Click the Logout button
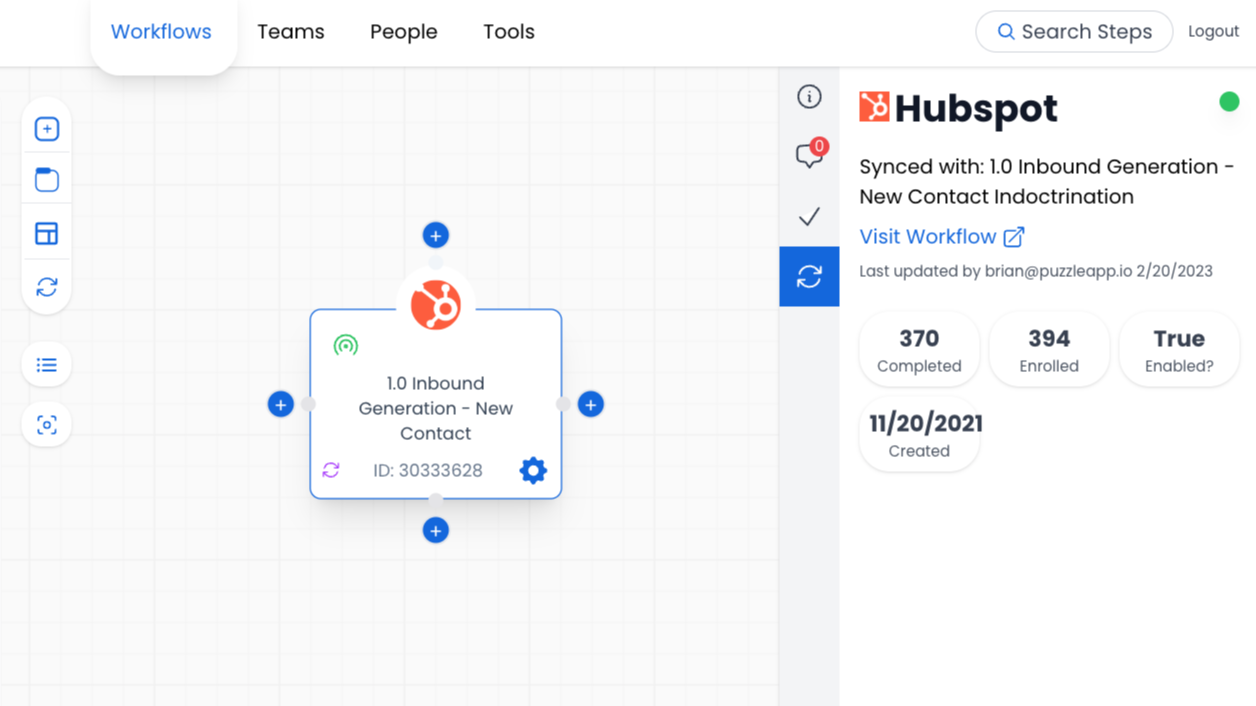The height and width of the screenshot is (706, 1256). click(x=1213, y=31)
